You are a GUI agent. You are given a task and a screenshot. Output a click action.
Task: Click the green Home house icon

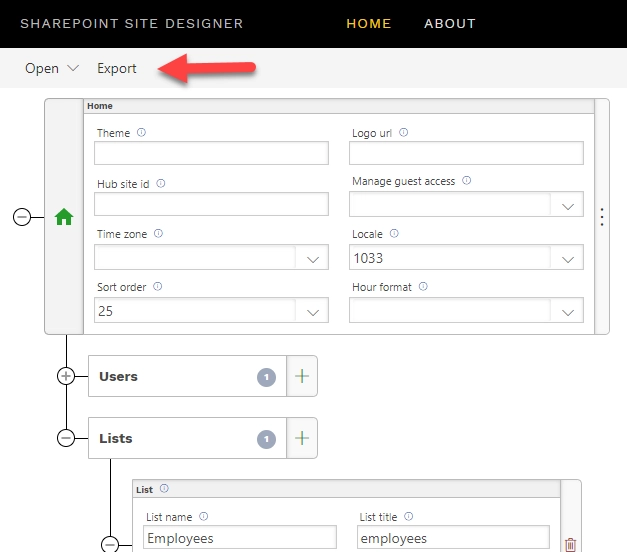point(64,217)
